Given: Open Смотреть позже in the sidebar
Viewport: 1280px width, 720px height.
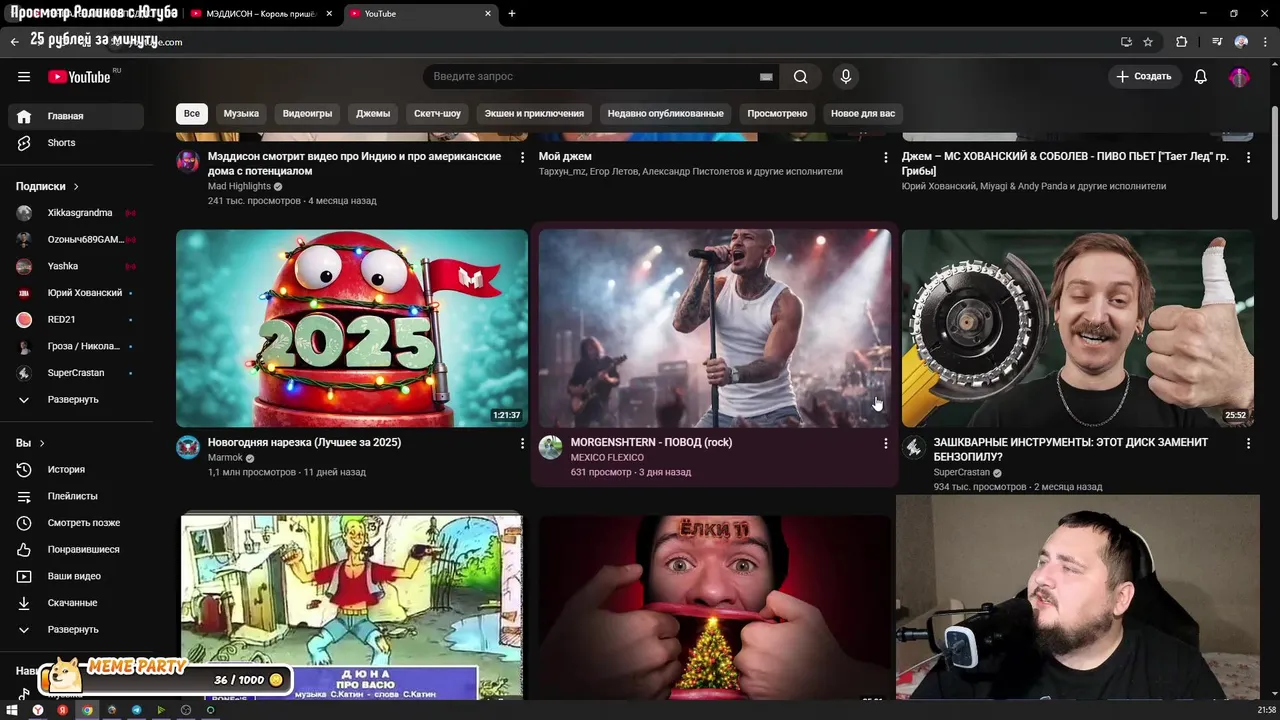Looking at the screenshot, I should tap(76, 523).
